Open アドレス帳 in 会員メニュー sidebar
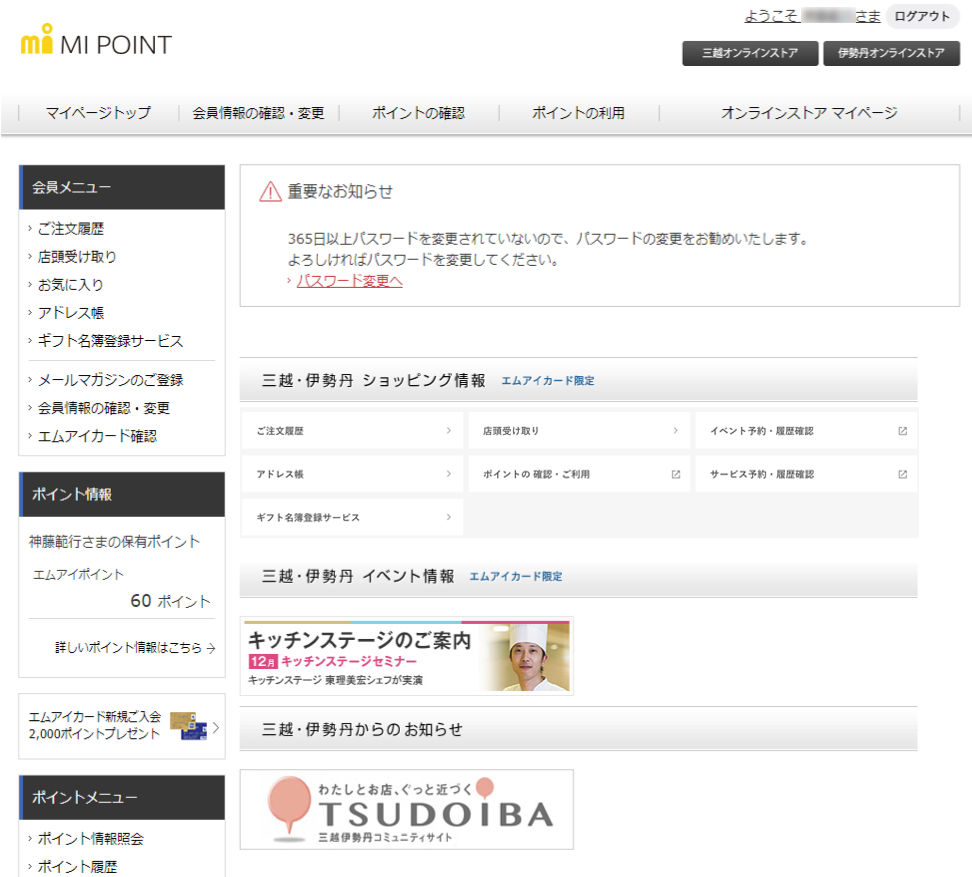 (71, 312)
